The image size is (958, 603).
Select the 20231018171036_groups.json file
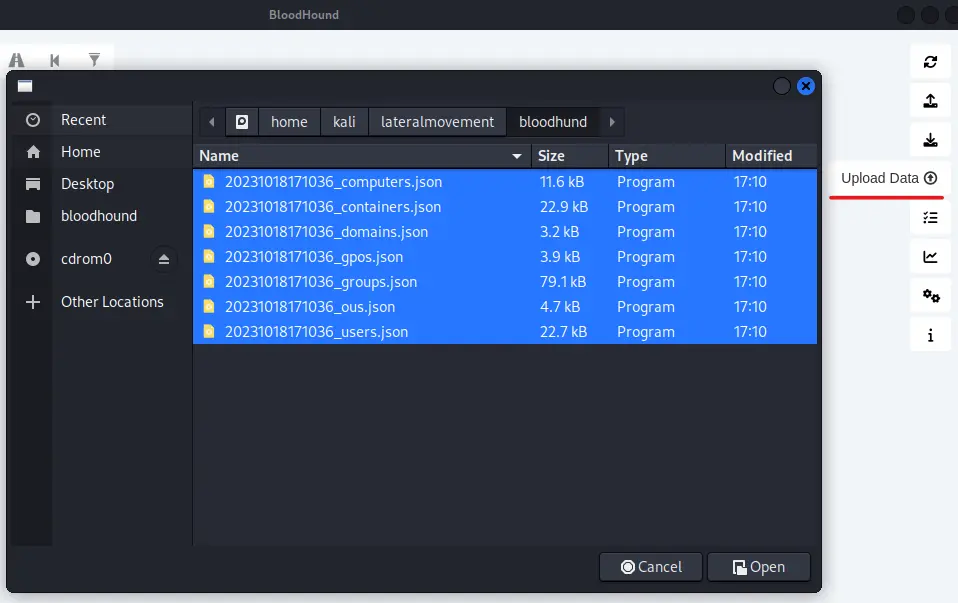click(320, 282)
